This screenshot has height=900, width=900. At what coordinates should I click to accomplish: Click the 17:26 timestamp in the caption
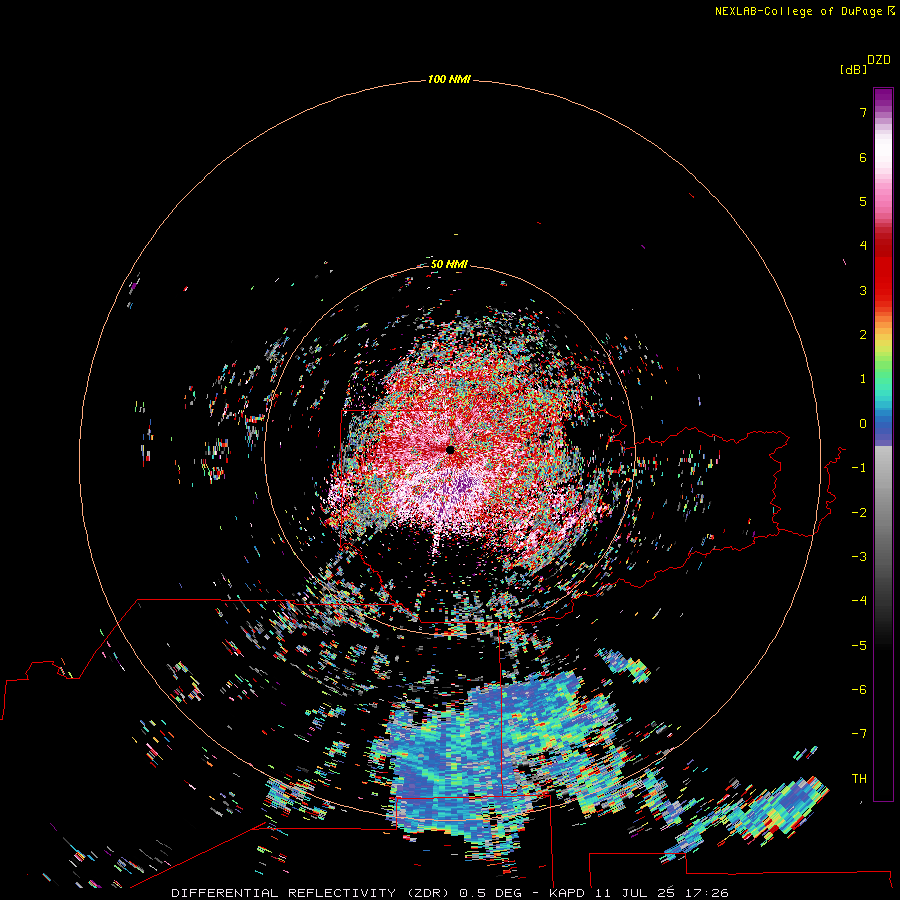tap(707, 893)
